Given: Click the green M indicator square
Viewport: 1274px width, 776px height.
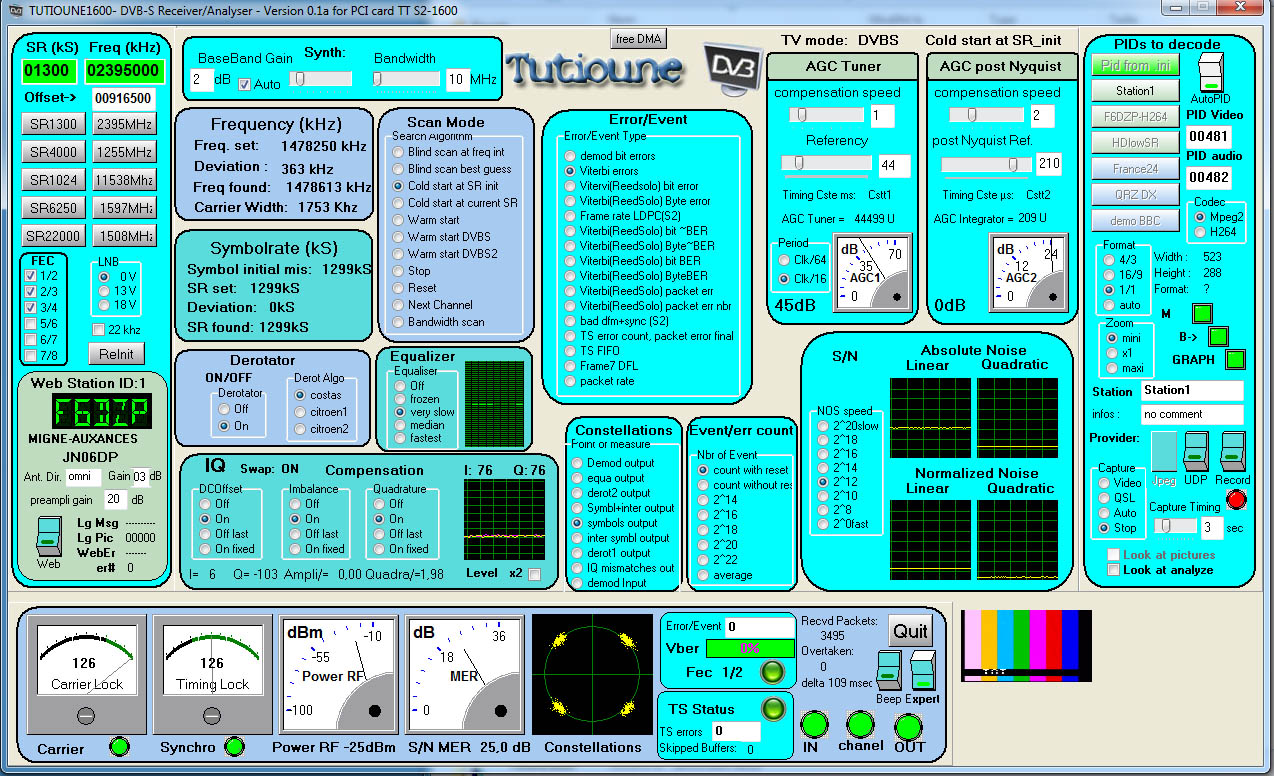Looking at the screenshot, I should [x=1202, y=314].
